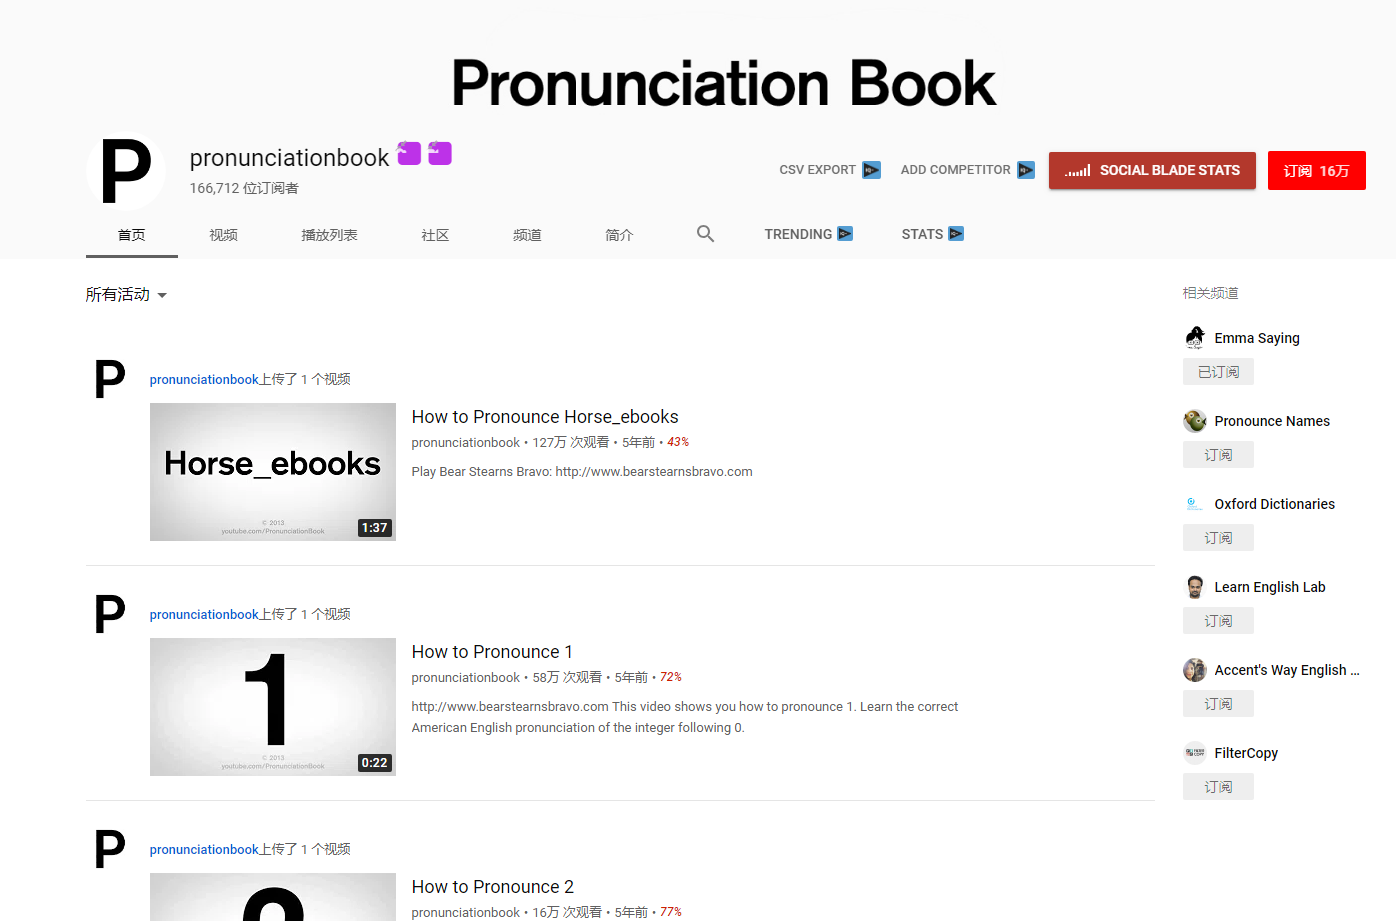Click channel name under Horse_ebooks video title
The height and width of the screenshot is (921, 1396).
click(466, 442)
